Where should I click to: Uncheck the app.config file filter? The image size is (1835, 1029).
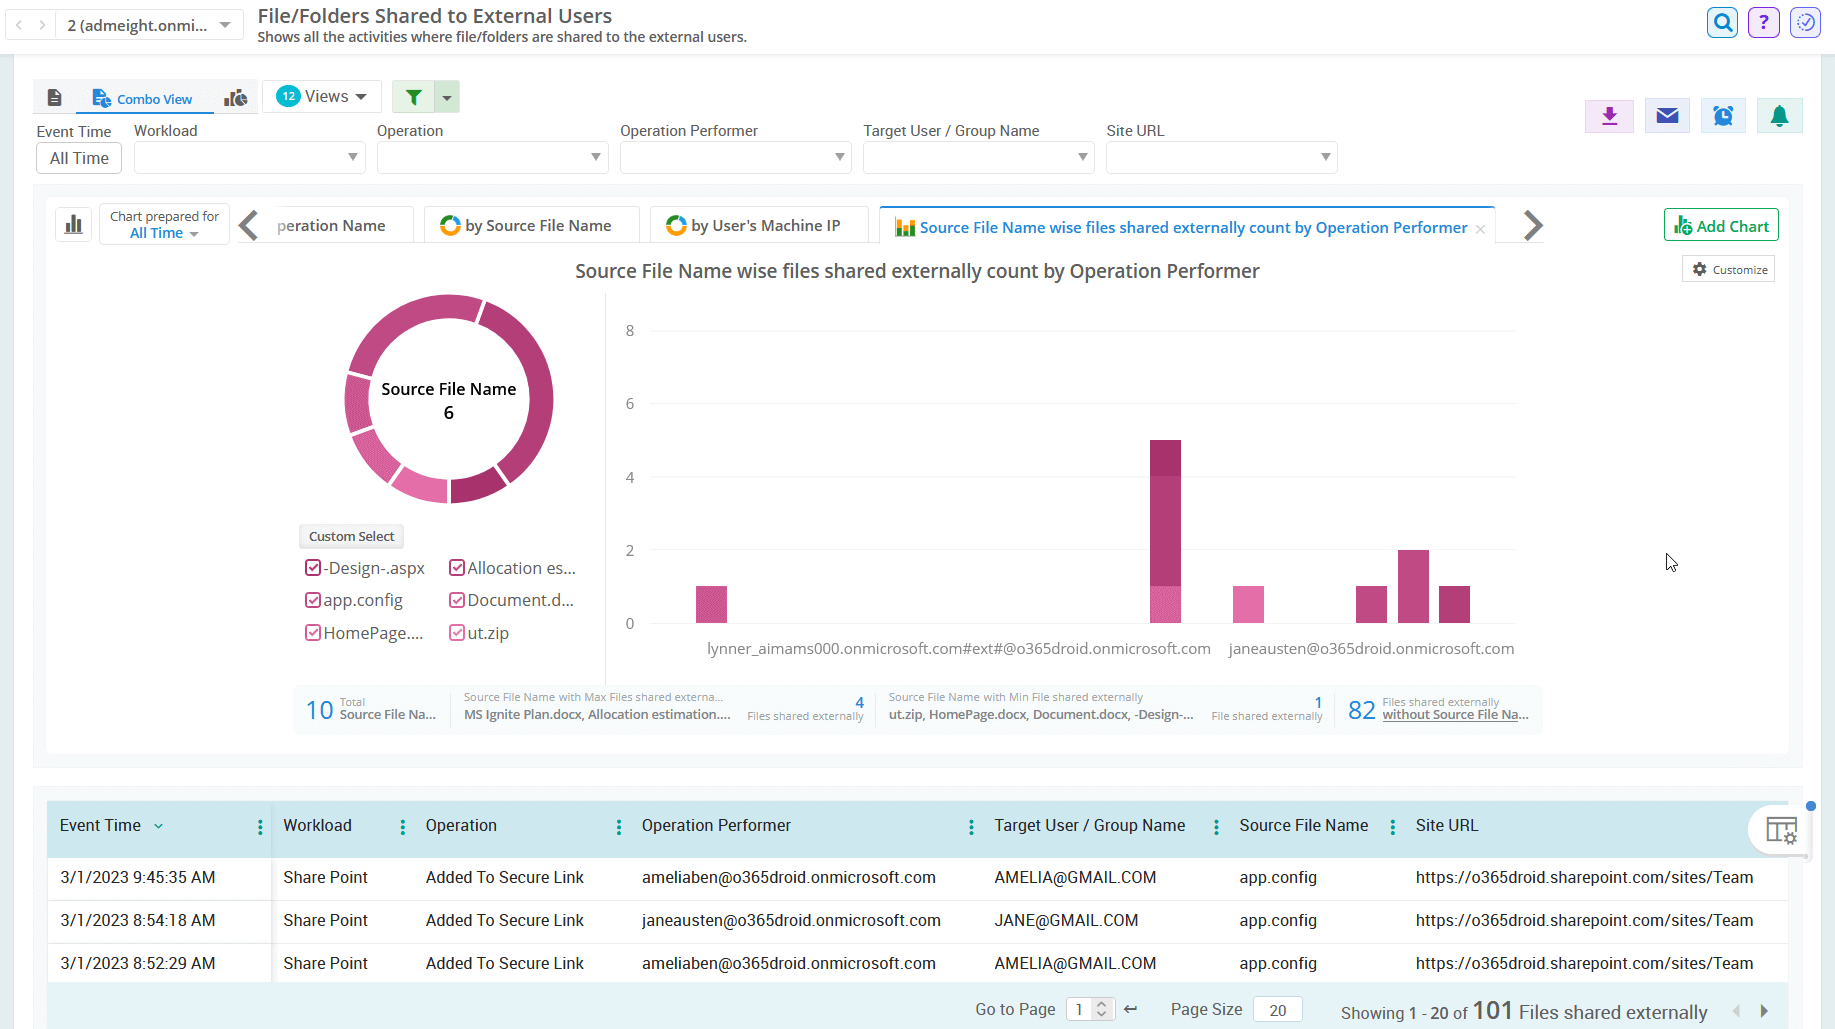click(313, 600)
